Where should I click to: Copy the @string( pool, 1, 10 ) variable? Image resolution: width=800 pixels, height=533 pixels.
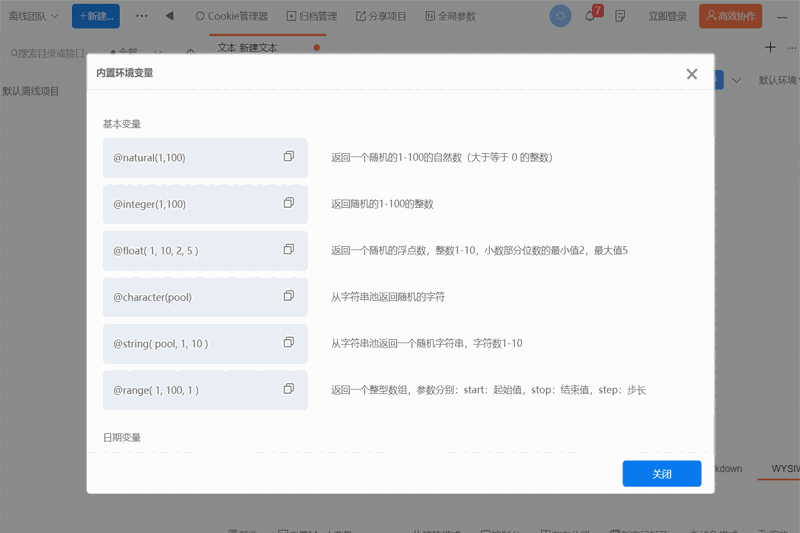289,342
